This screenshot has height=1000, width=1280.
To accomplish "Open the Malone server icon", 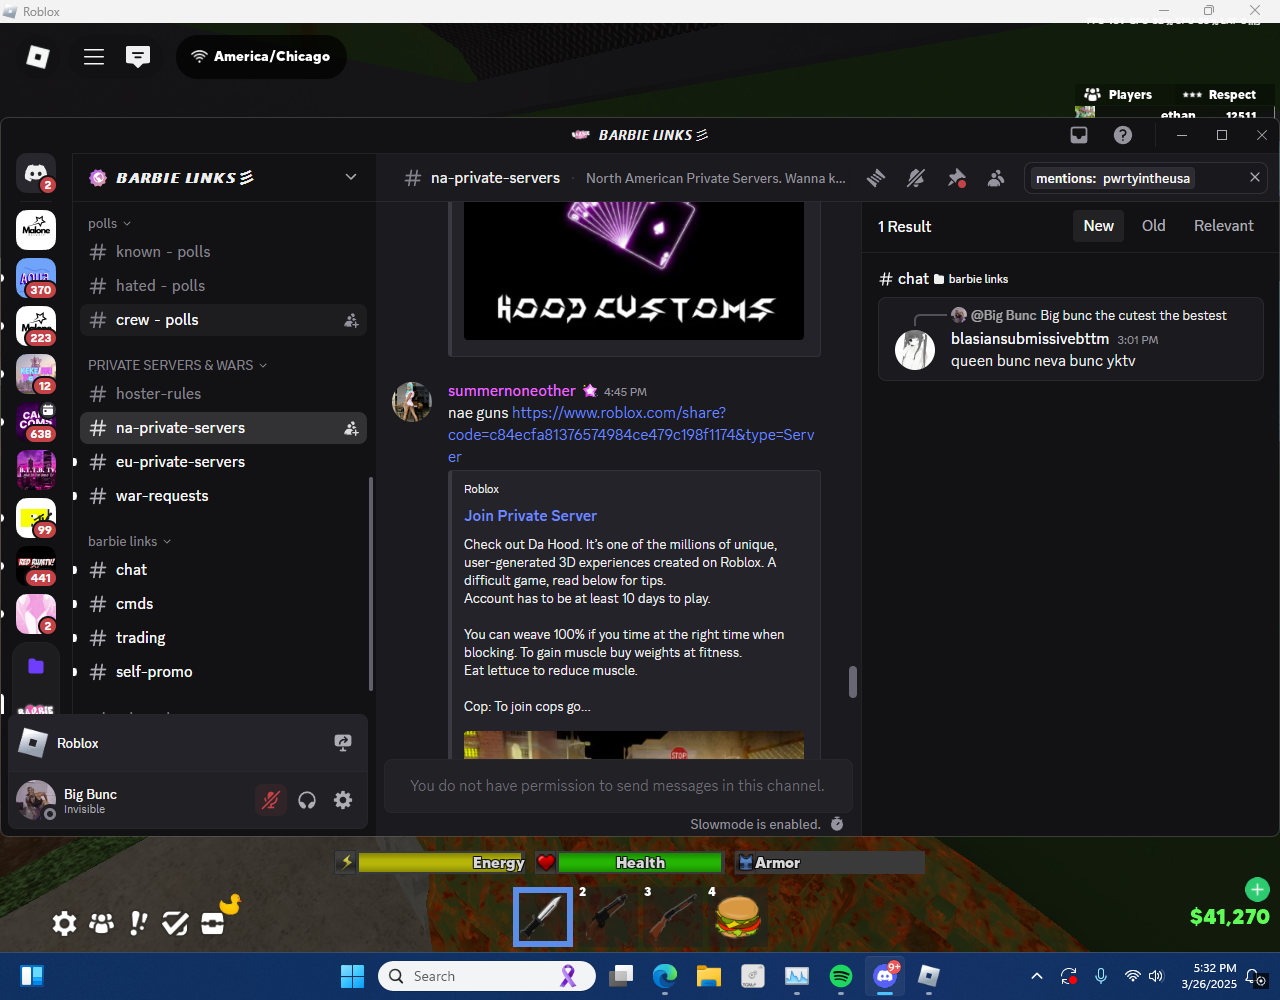I will (36, 230).
